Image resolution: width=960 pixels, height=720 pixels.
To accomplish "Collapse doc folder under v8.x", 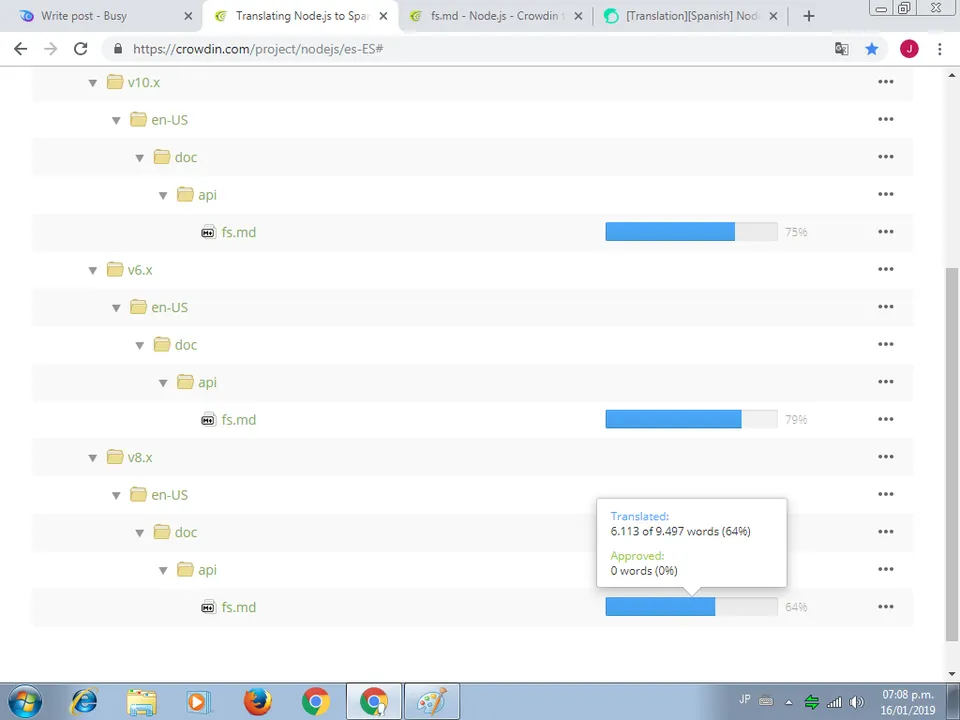I will pos(140,533).
